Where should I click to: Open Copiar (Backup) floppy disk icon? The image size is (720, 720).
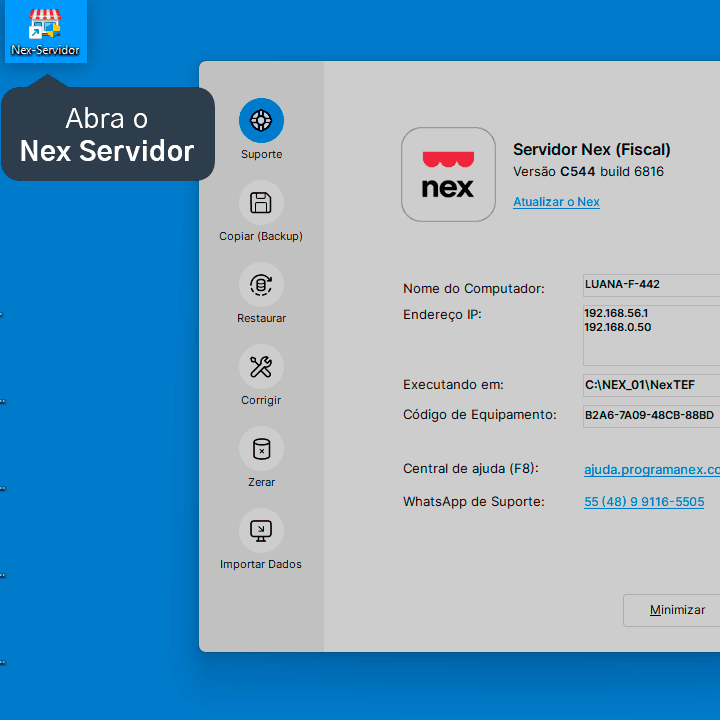click(x=261, y=202)
